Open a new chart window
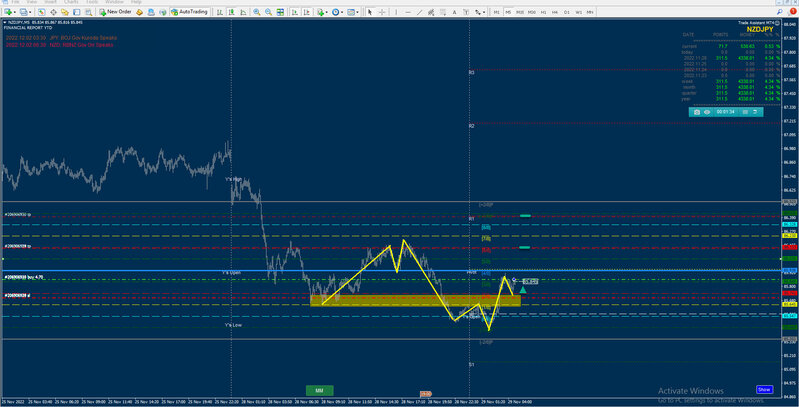Viewport: 799px width, 407px height. click(8, 12)
